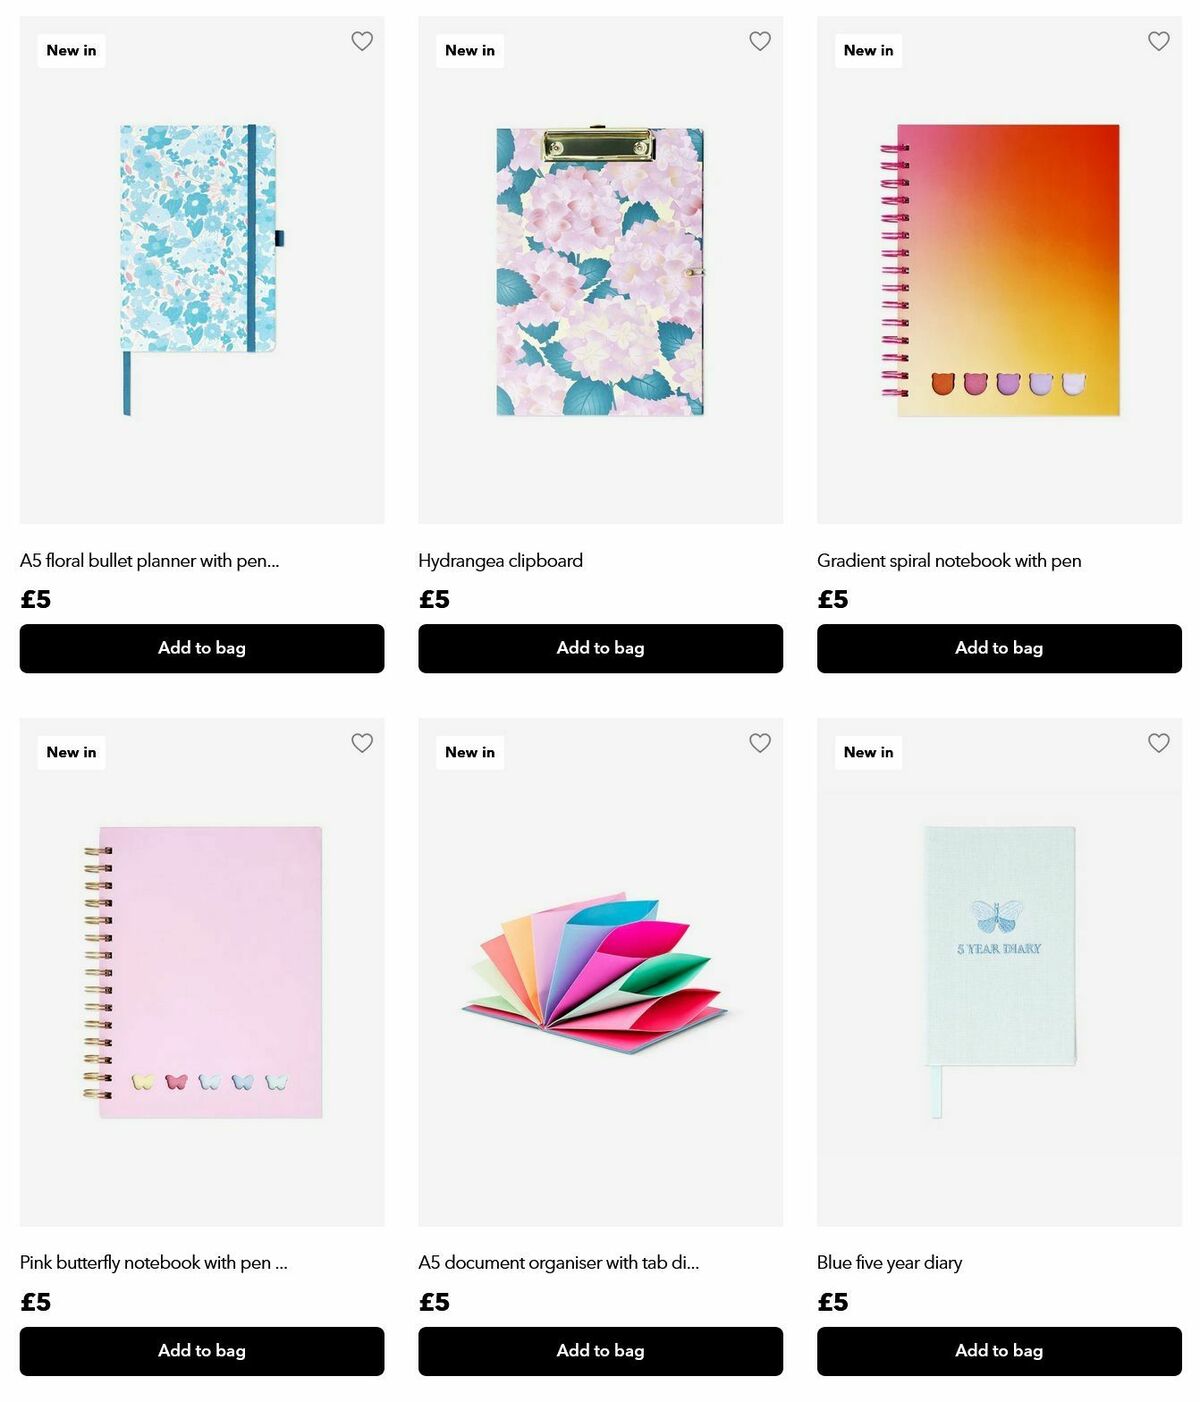Toggle wishlist heart for Pink butterfly notebook
Viewport: 1200px width, 1402px height.
(362, 743)
